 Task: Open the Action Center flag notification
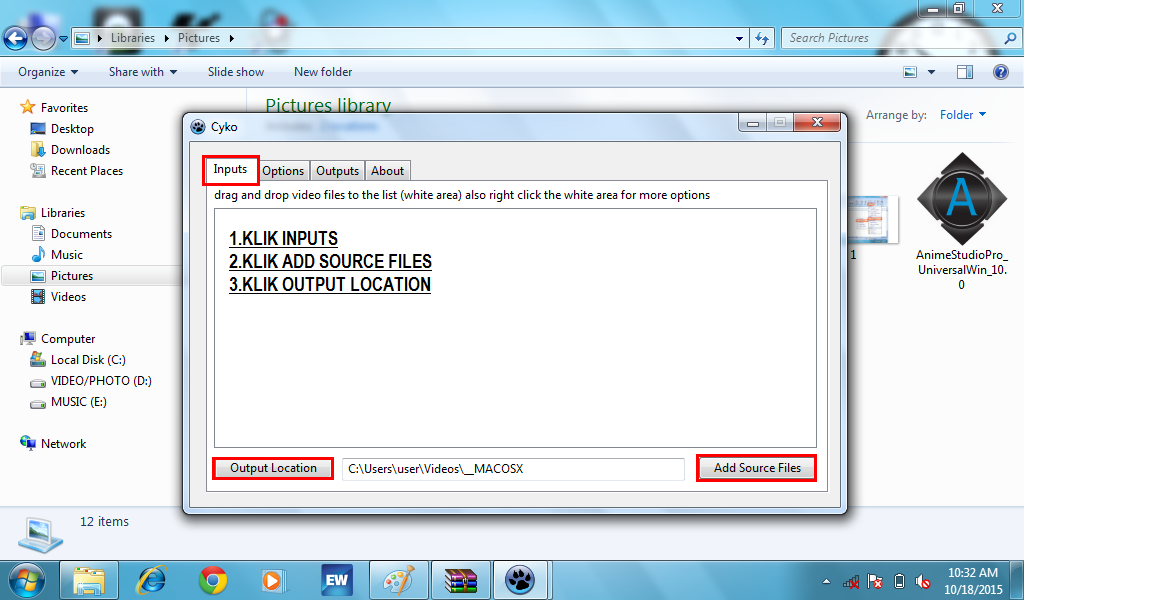(x=873, y=581)
